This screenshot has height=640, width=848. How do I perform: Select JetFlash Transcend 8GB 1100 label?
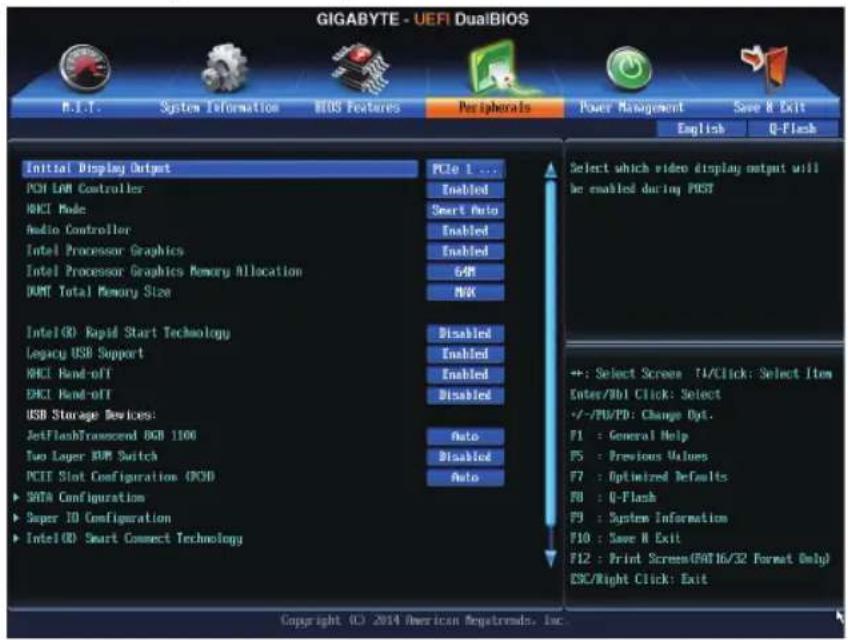(111, 436)
